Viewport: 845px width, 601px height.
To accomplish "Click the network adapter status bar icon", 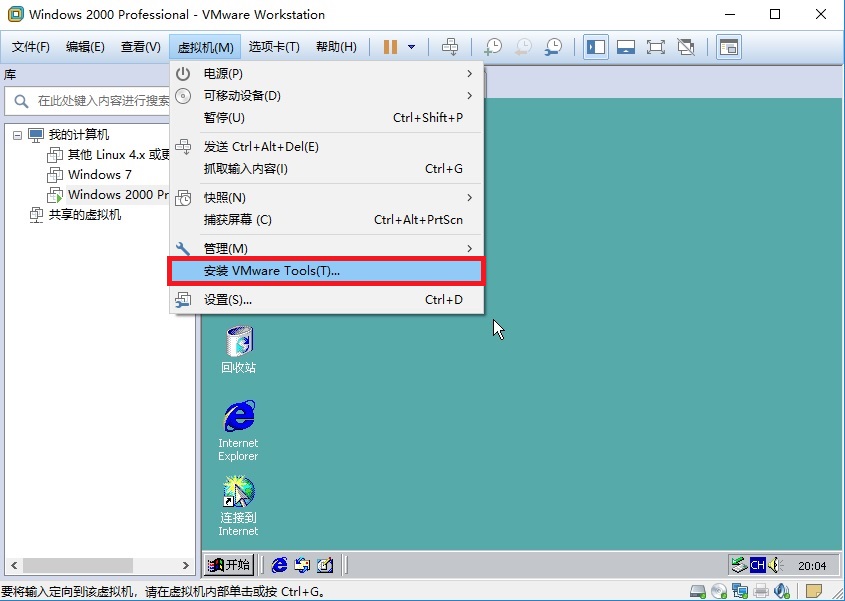I will (x=740, y=591).
